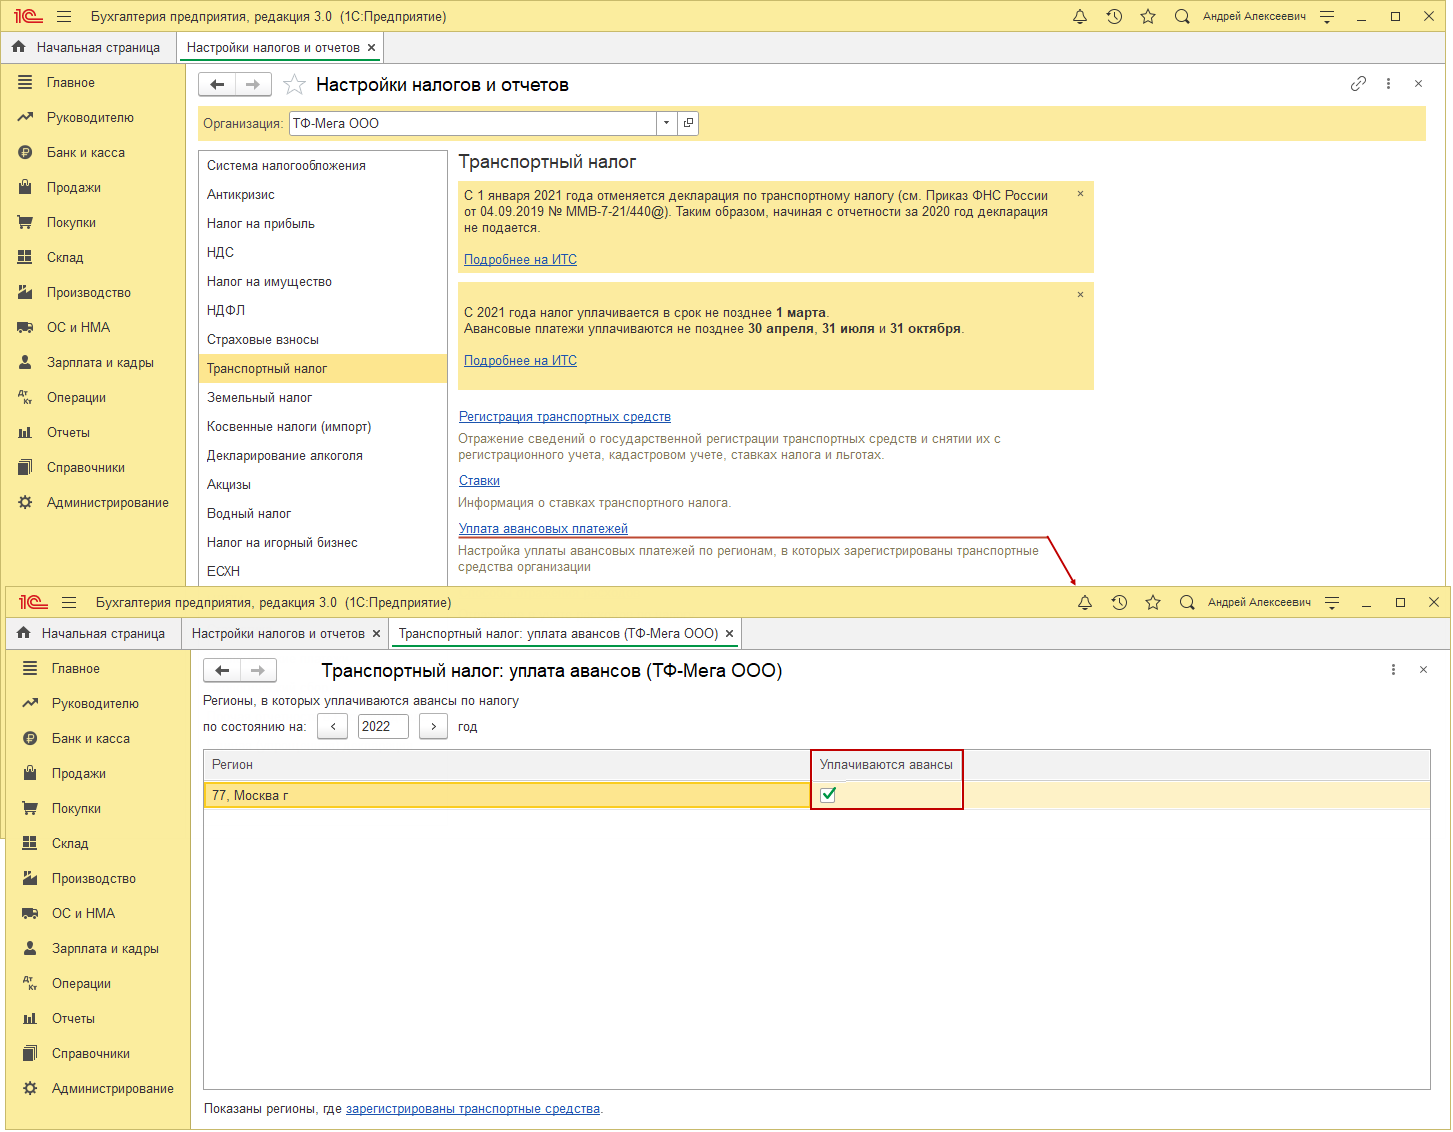This screenshot has height=1132, width=1453.
Task: Select НДС in settings list
Action: 322,253
